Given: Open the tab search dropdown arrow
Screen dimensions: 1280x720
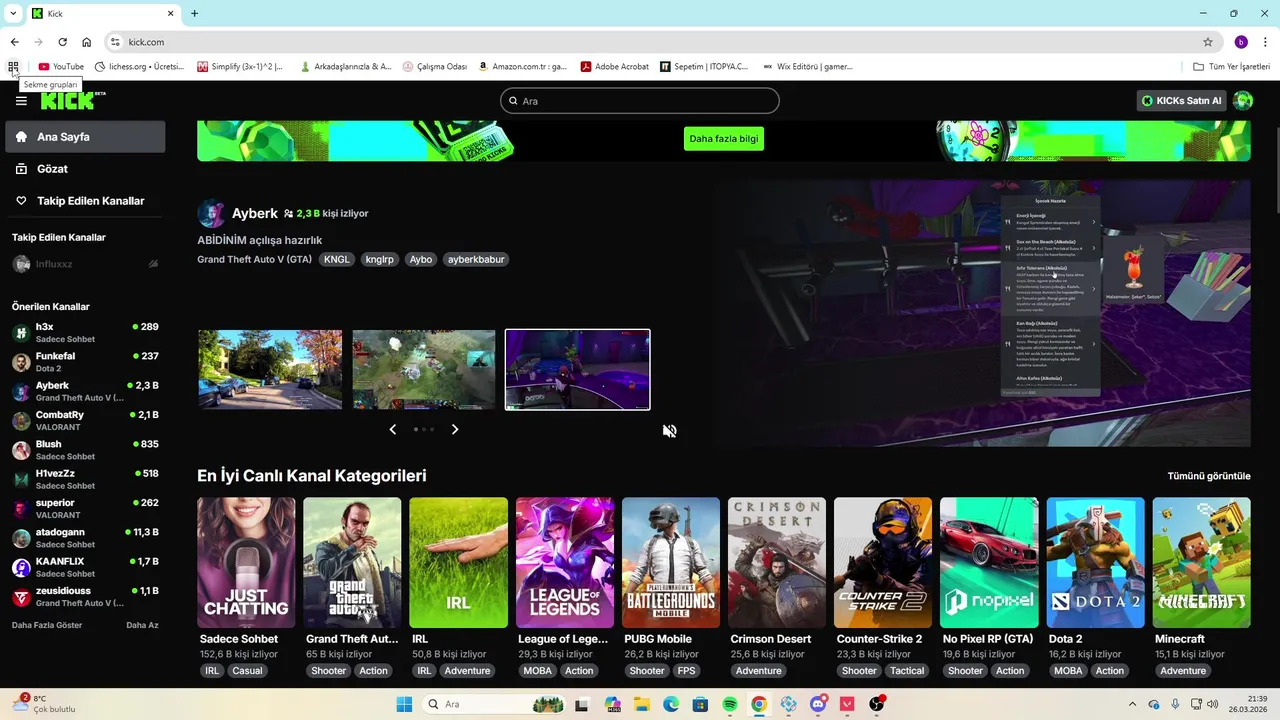Looking at the screenshot, I should tap(13, 13).
